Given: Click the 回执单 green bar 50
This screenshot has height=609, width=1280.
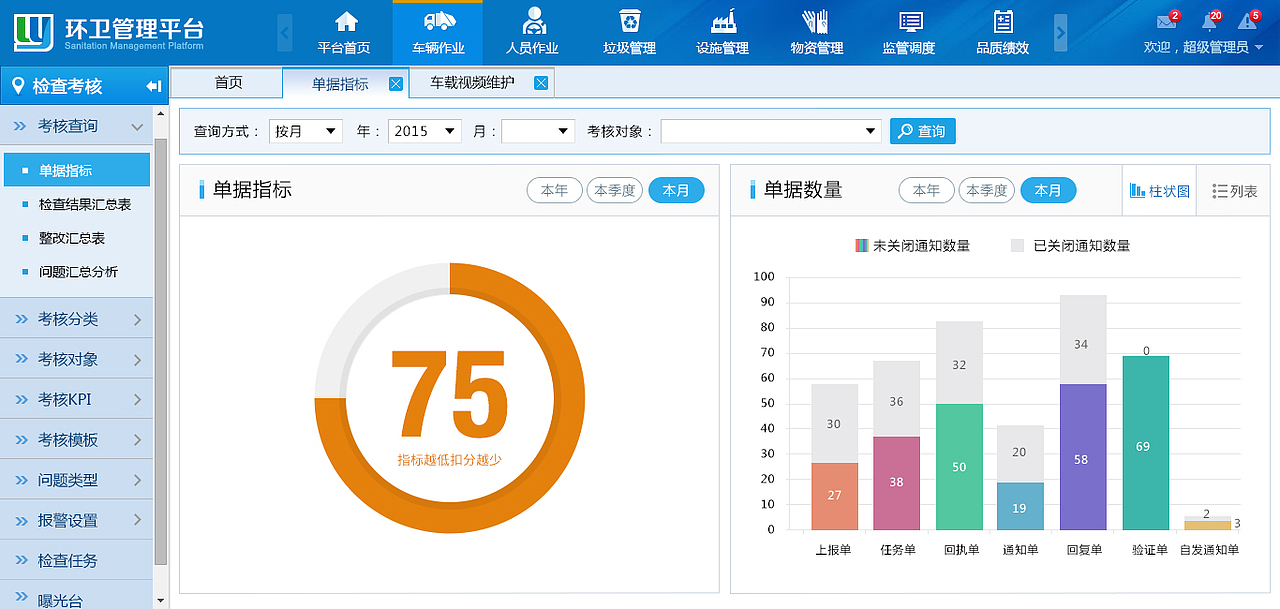Looking at the screenshot, I should point(959,467).
